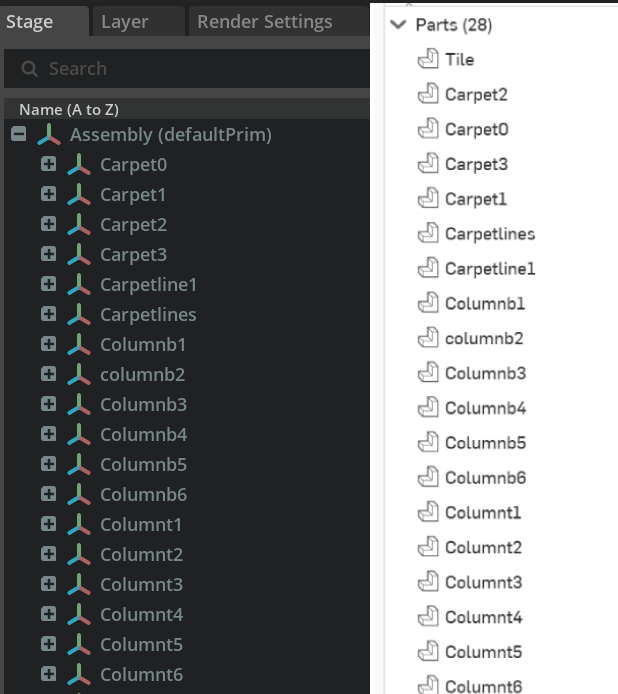Viewport: 618px width, 694px height.
Task: Click the part icon beside Columnt1 in Parts list
Action: click(428, 513)
